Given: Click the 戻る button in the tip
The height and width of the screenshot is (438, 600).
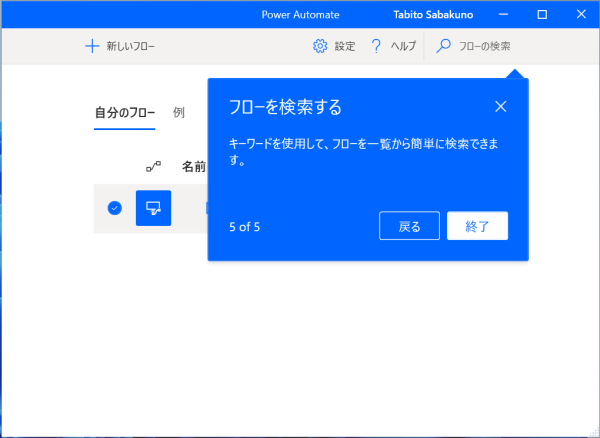Looking at the screenshot, I should point(409,226).
